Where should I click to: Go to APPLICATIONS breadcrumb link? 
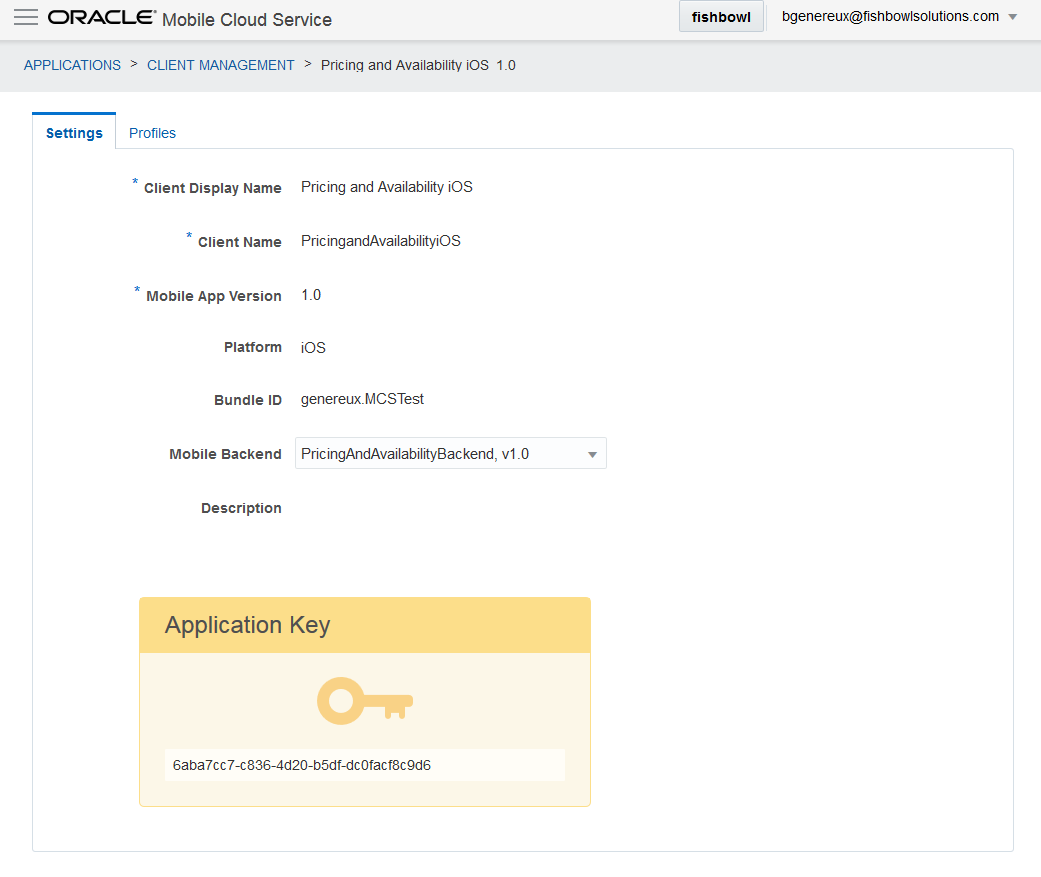(x=72, y=65)
